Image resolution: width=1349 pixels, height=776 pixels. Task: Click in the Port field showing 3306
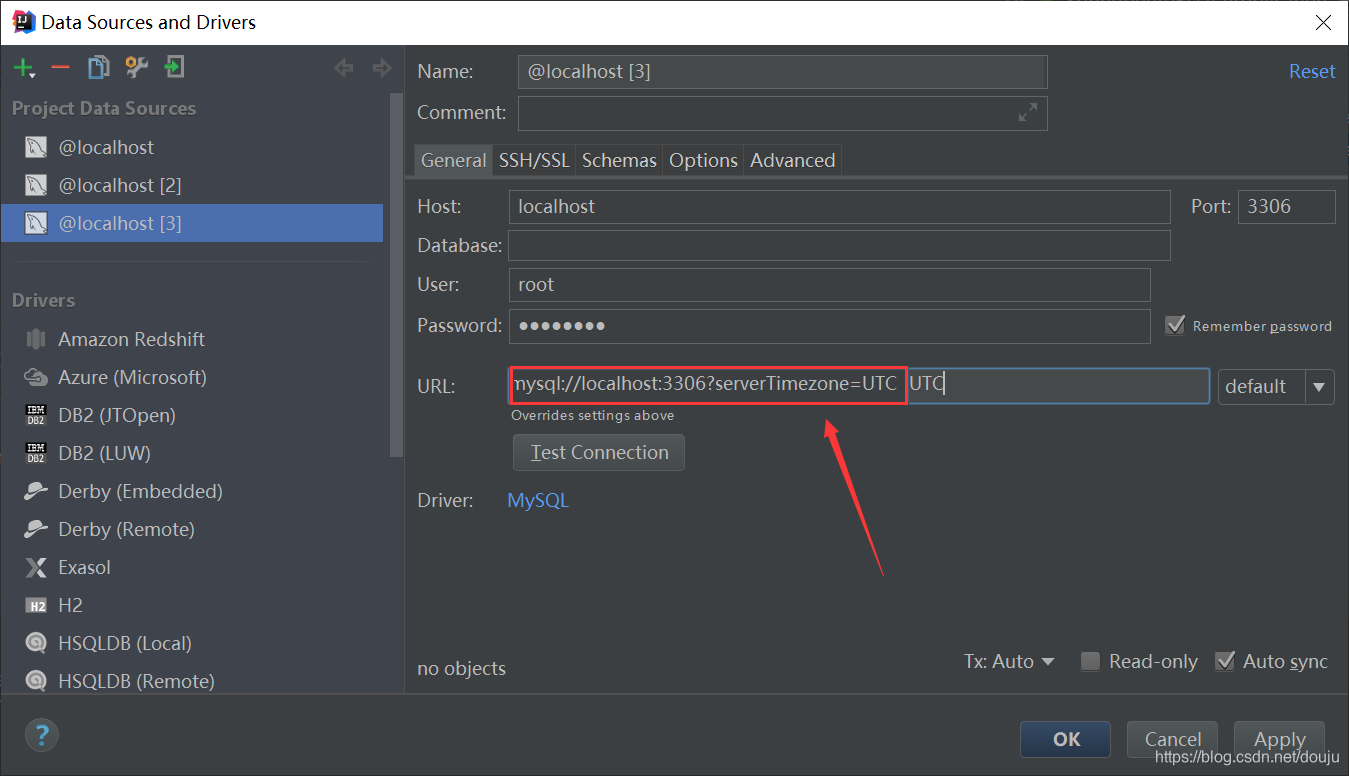click(1286, 207)
